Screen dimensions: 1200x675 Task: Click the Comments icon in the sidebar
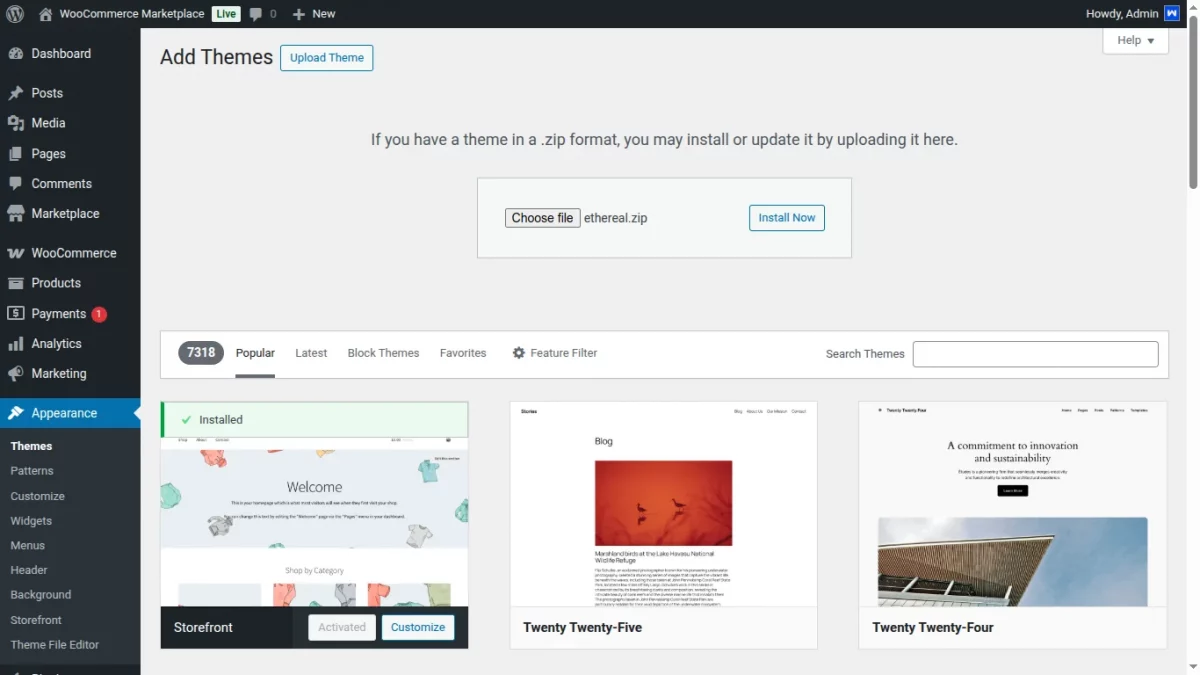[15, 184]
